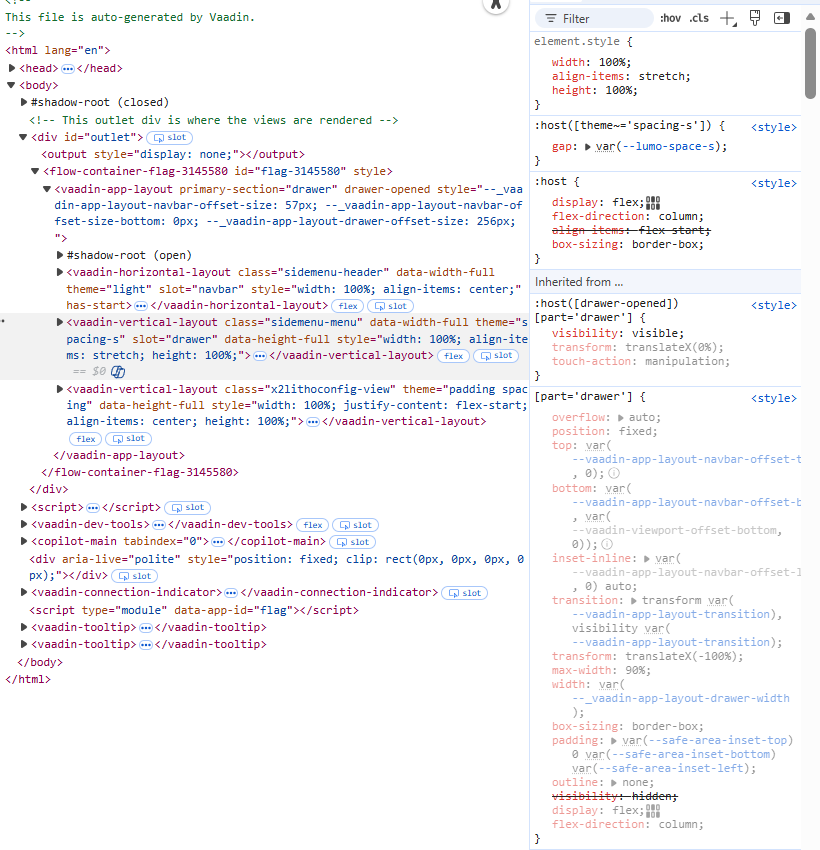Viewport: 820px width, 850px height.
Task: Expand the gap property var value triangle
Action: click(x=588, y=147)
